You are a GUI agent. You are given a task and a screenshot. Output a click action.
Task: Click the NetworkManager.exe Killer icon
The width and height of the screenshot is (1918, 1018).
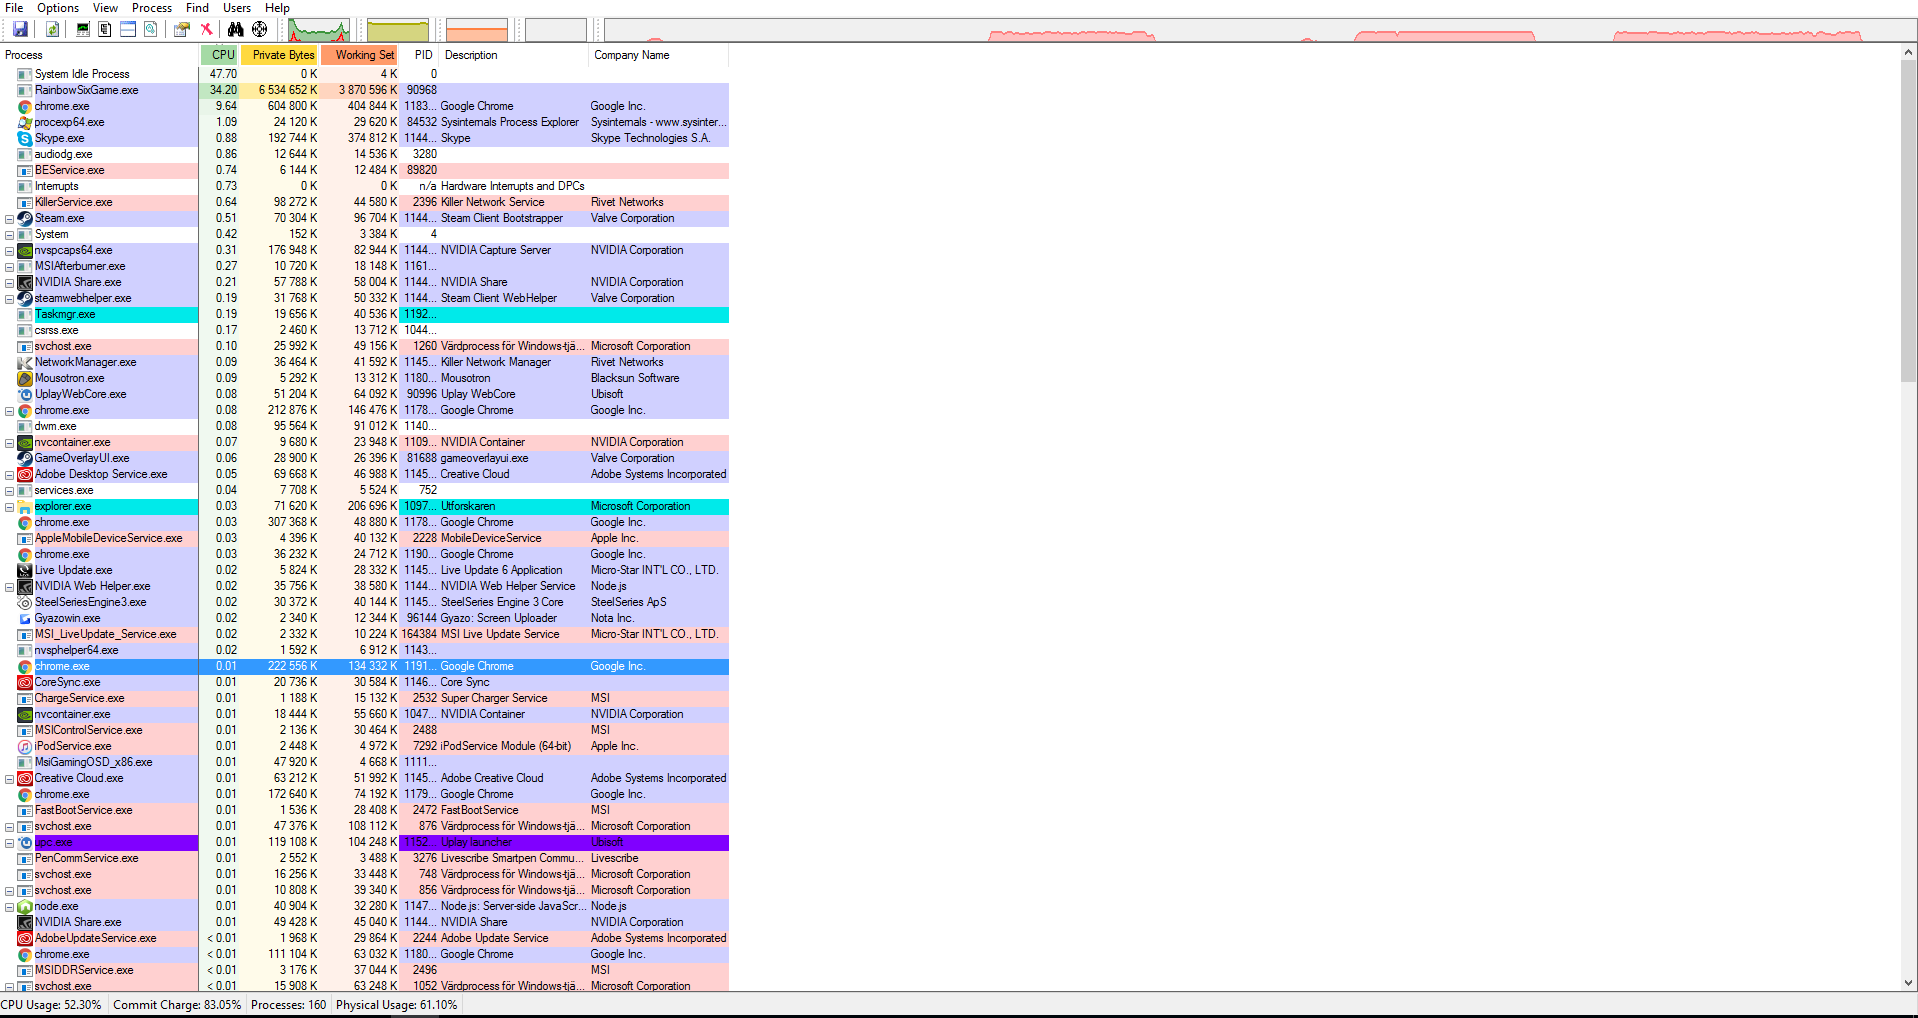[25, 362]
